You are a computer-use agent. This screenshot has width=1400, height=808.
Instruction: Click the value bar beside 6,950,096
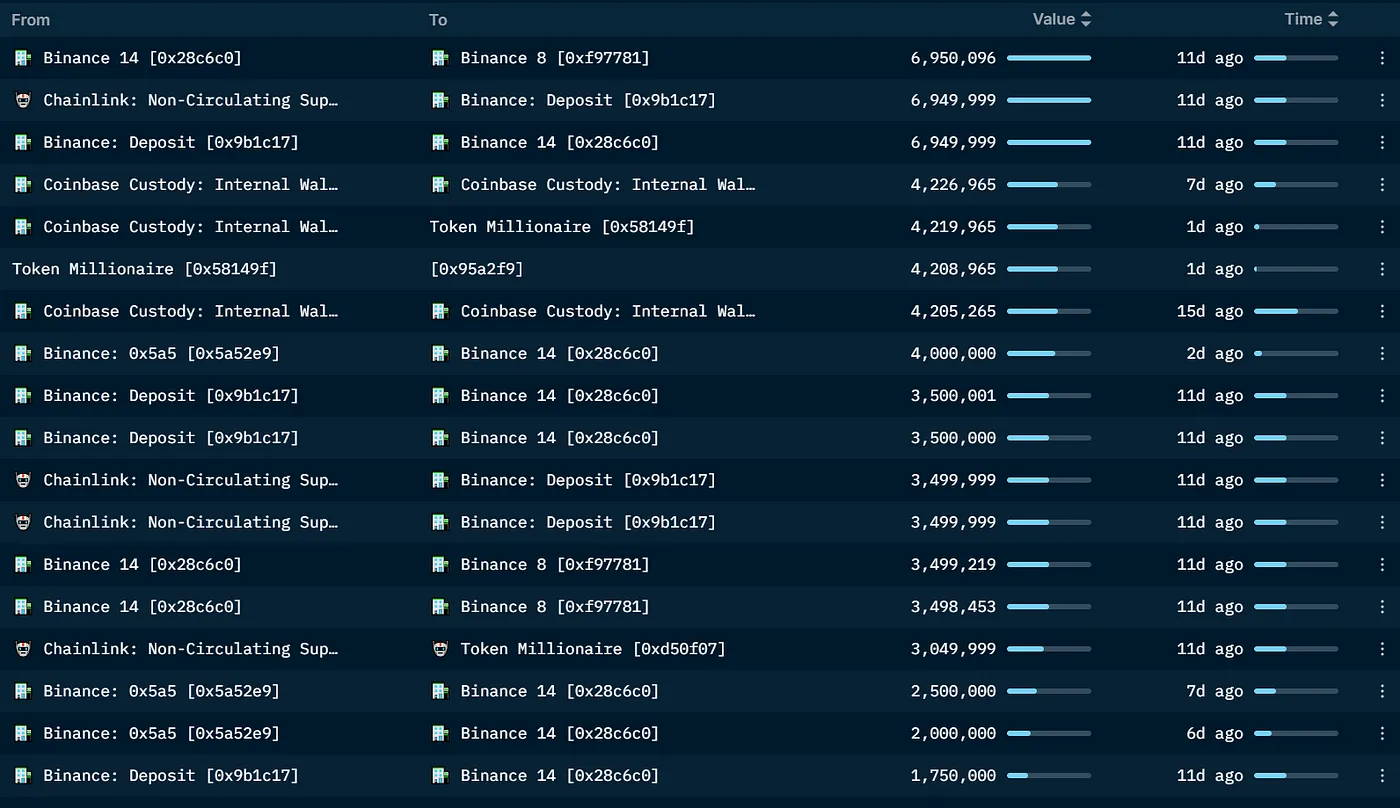(x=1048, y=58)
